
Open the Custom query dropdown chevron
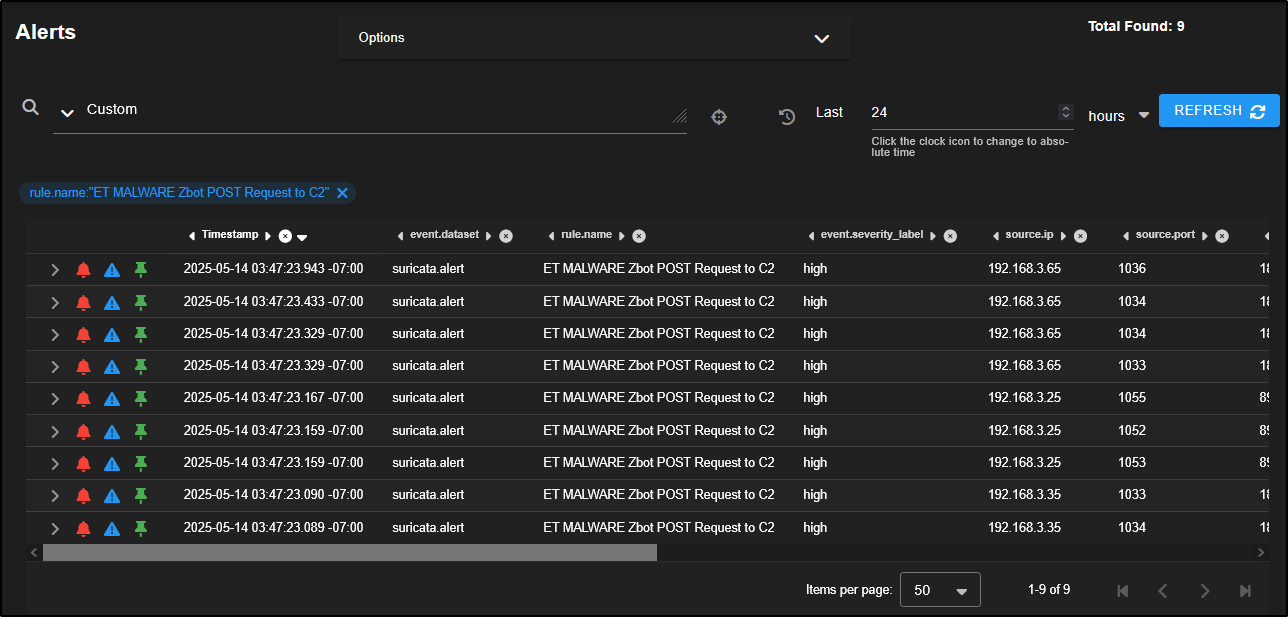click(x=67, y=113)
